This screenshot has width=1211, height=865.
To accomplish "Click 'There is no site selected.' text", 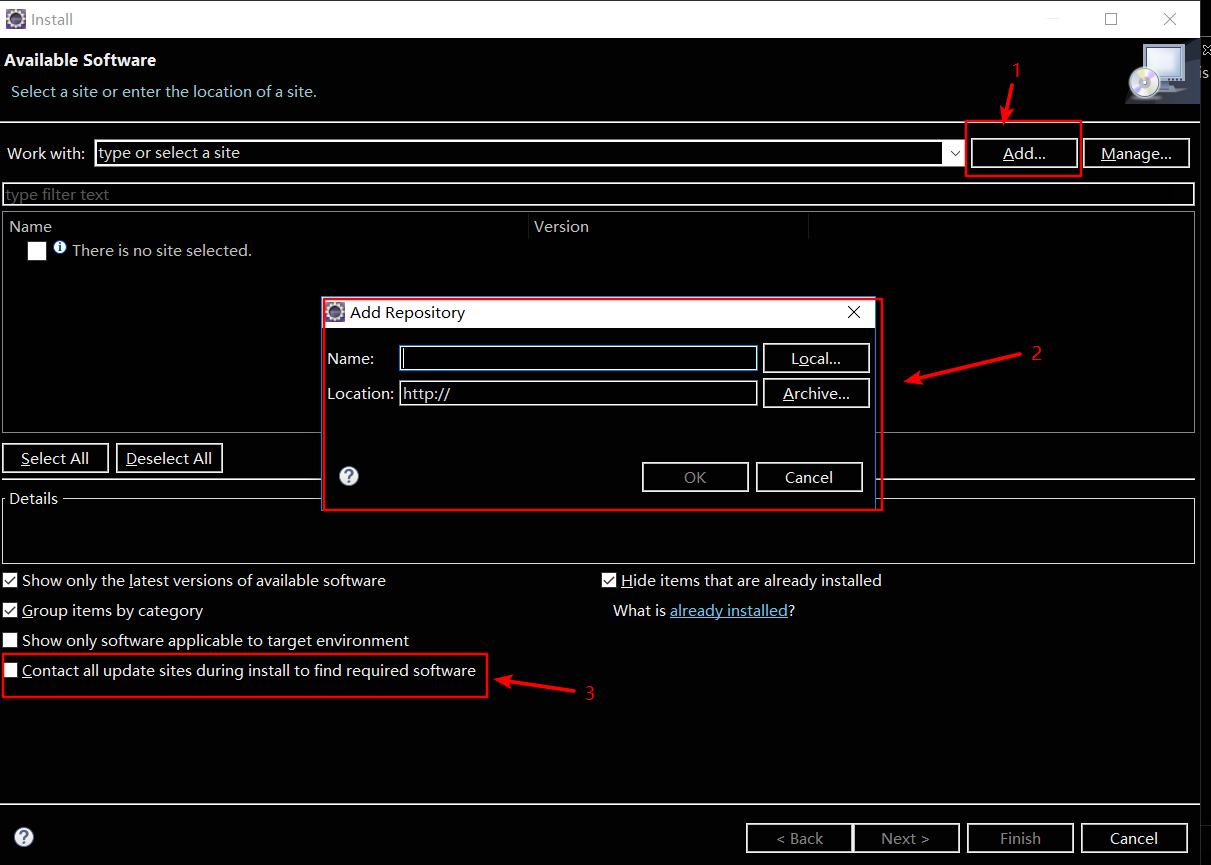I will pos(162,250).
